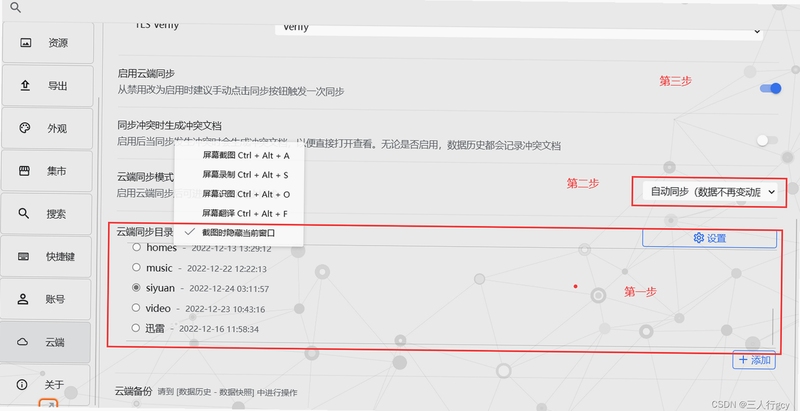This screenshot has height=411, width=800.
Task: Click the 设置 button with gear
Action: coord(709,238)
